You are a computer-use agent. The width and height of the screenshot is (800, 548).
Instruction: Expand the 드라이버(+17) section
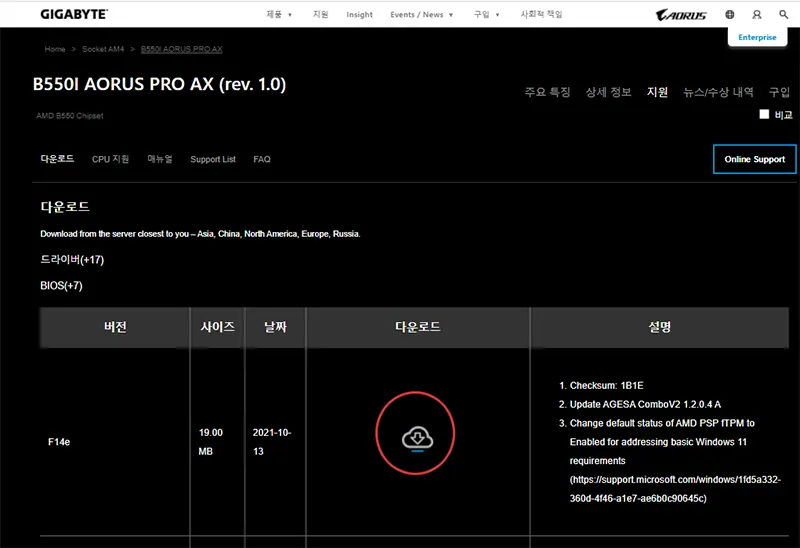click(x=72, y=260)
